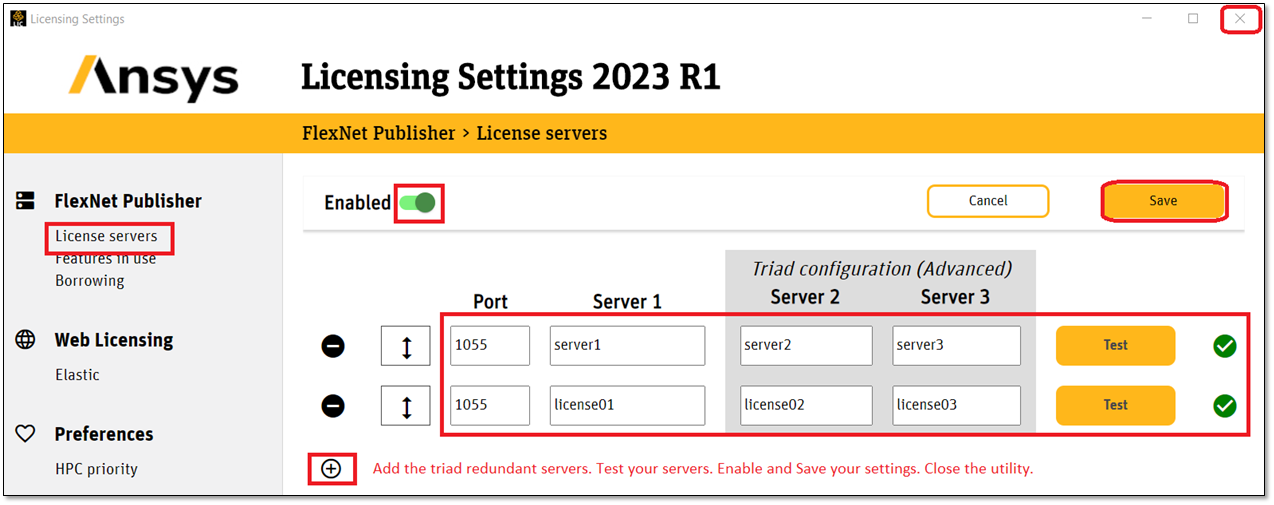Edit the server3 hostname field
1274x505 pixels.
coord(957,346)
